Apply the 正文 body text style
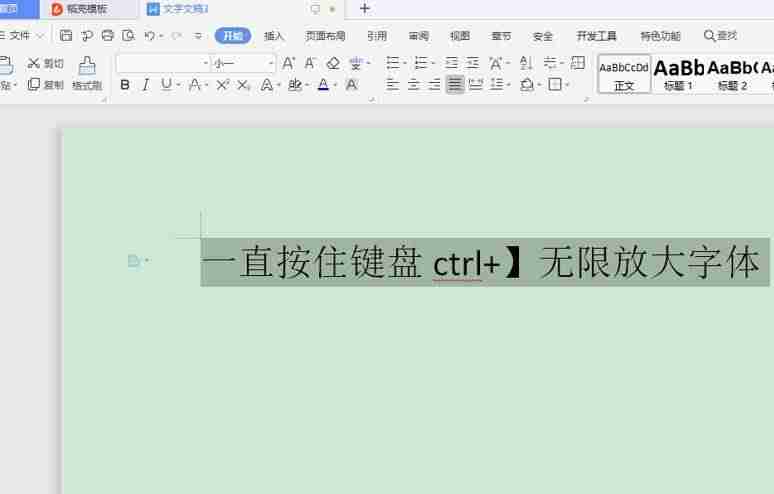Image resolution: width=774 pixels, height=494 pixels. [x=624, y=74]
